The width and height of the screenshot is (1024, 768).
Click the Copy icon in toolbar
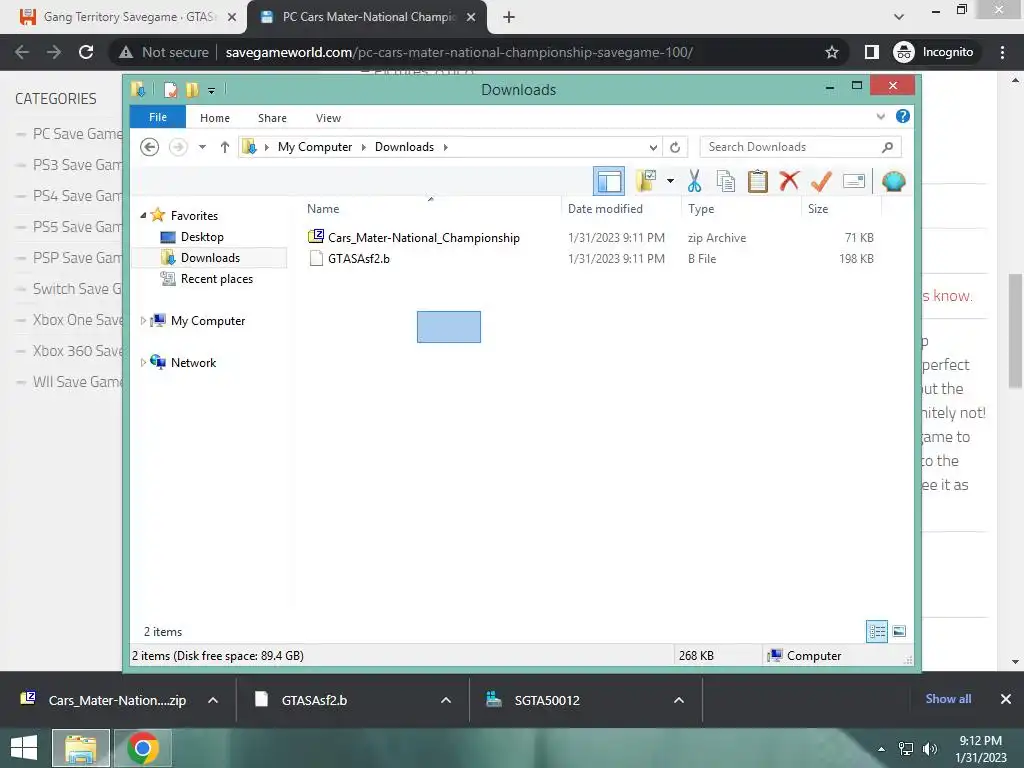tap(726, 181)
